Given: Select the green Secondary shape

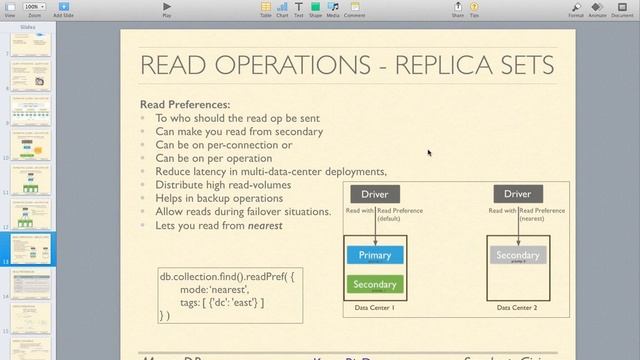Looking at the screenshot, I should pyautogui.click(x=375, y=284).
